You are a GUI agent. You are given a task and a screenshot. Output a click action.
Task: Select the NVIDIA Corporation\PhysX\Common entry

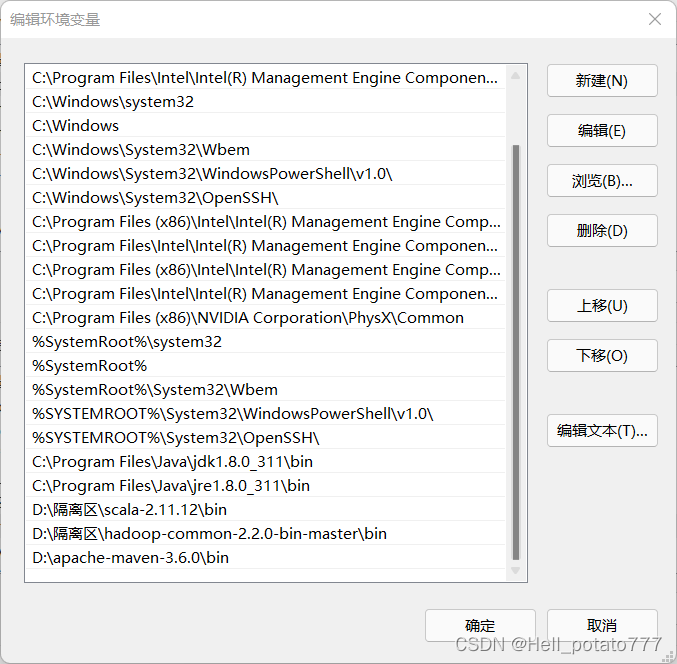[x=265, y=318]
